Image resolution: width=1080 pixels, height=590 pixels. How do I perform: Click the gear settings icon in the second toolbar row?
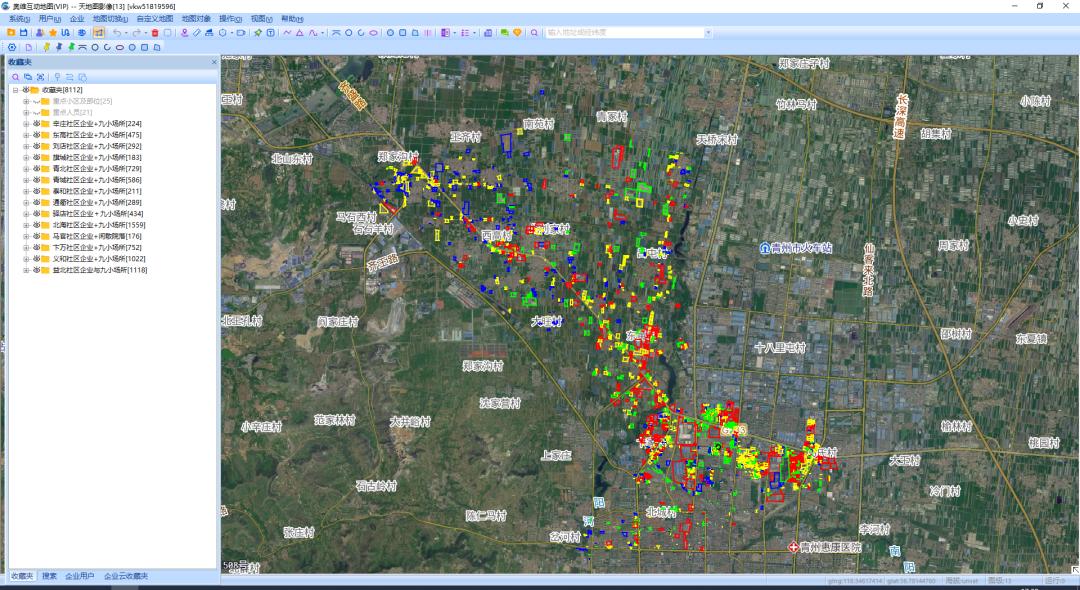(11, 47)
